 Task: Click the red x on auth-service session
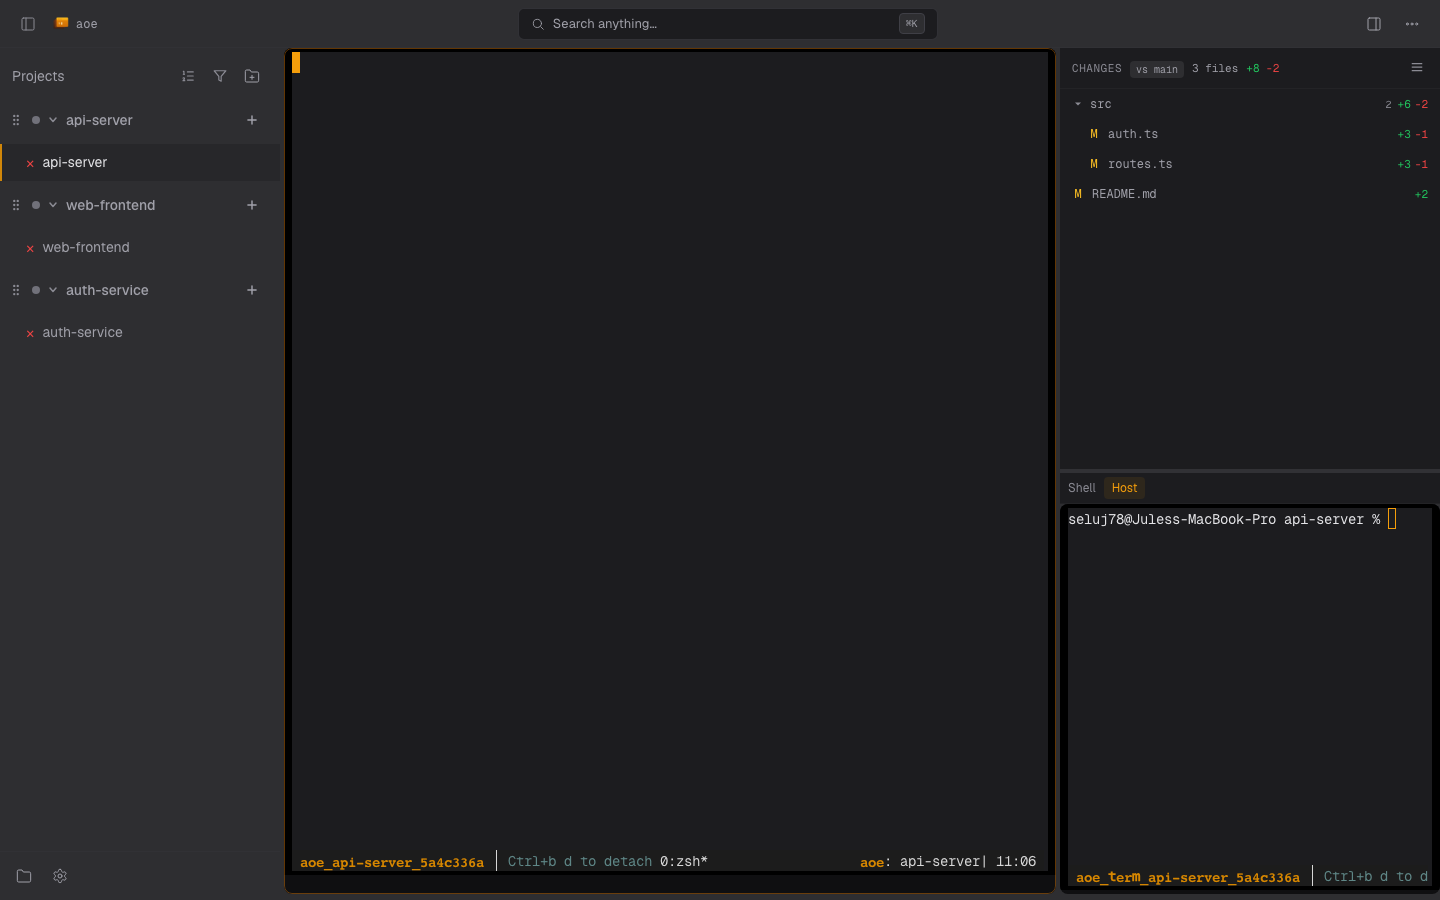coord(30,333)
